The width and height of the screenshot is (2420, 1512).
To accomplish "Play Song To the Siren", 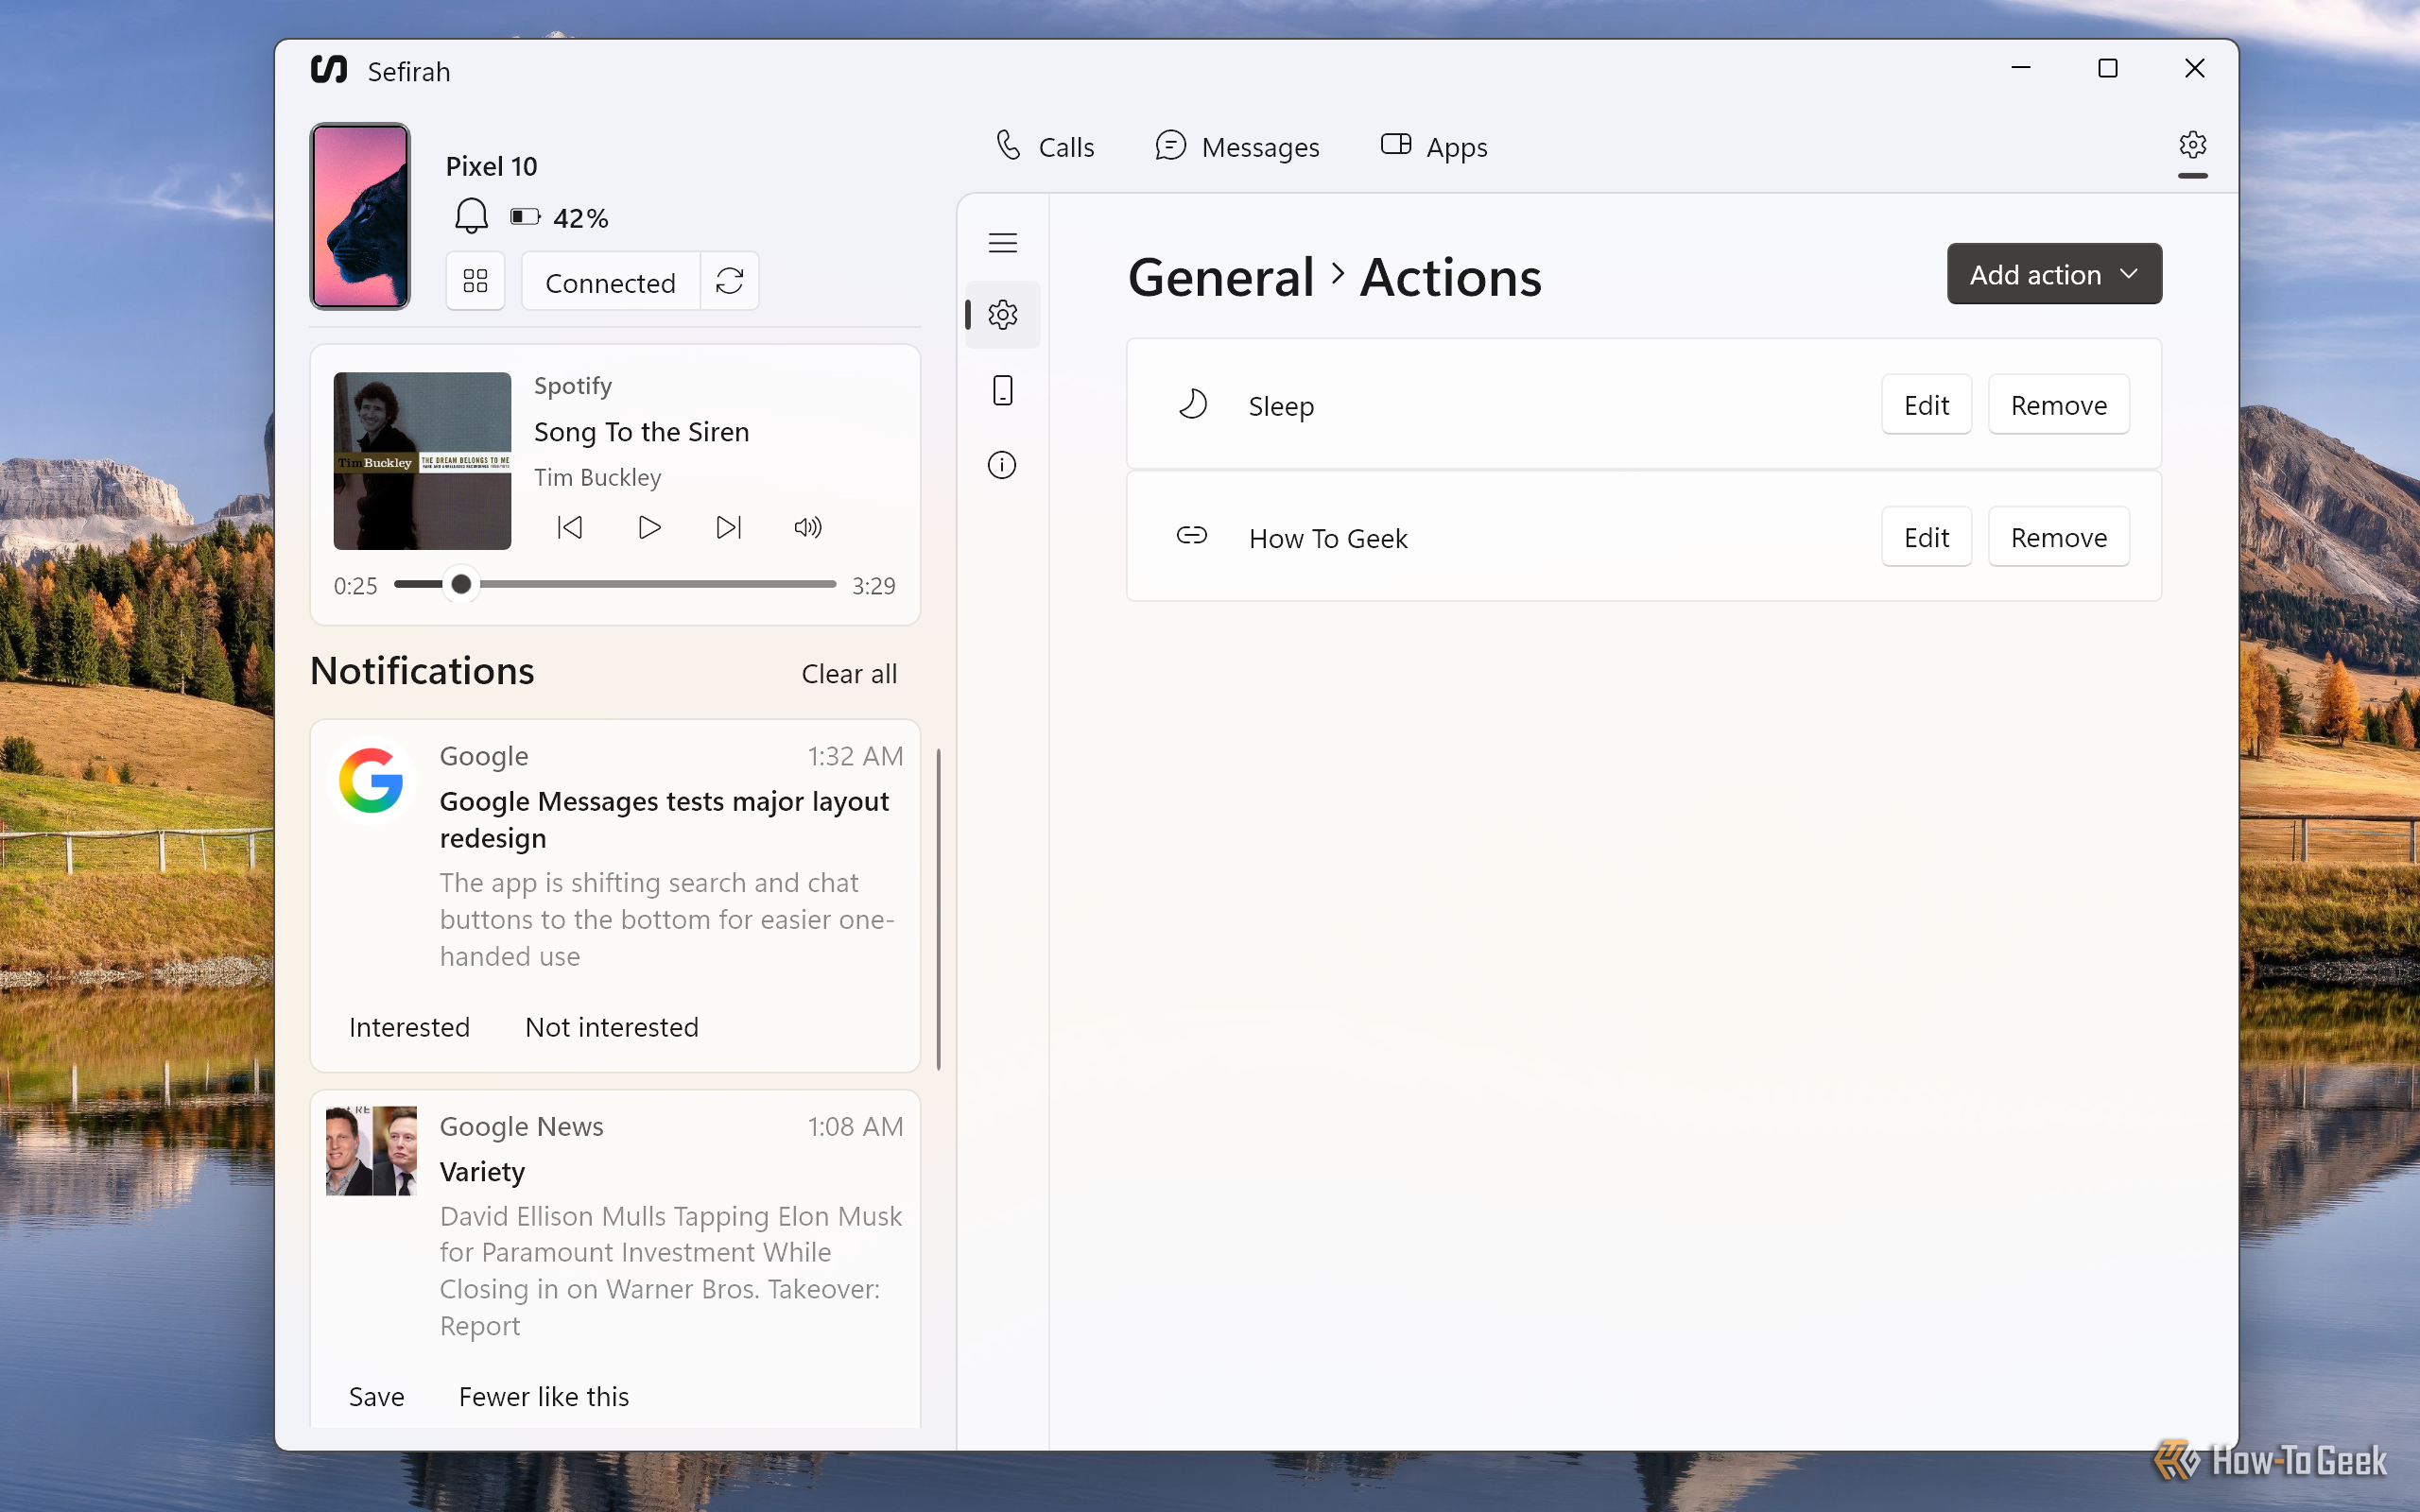I will point(649,527).
